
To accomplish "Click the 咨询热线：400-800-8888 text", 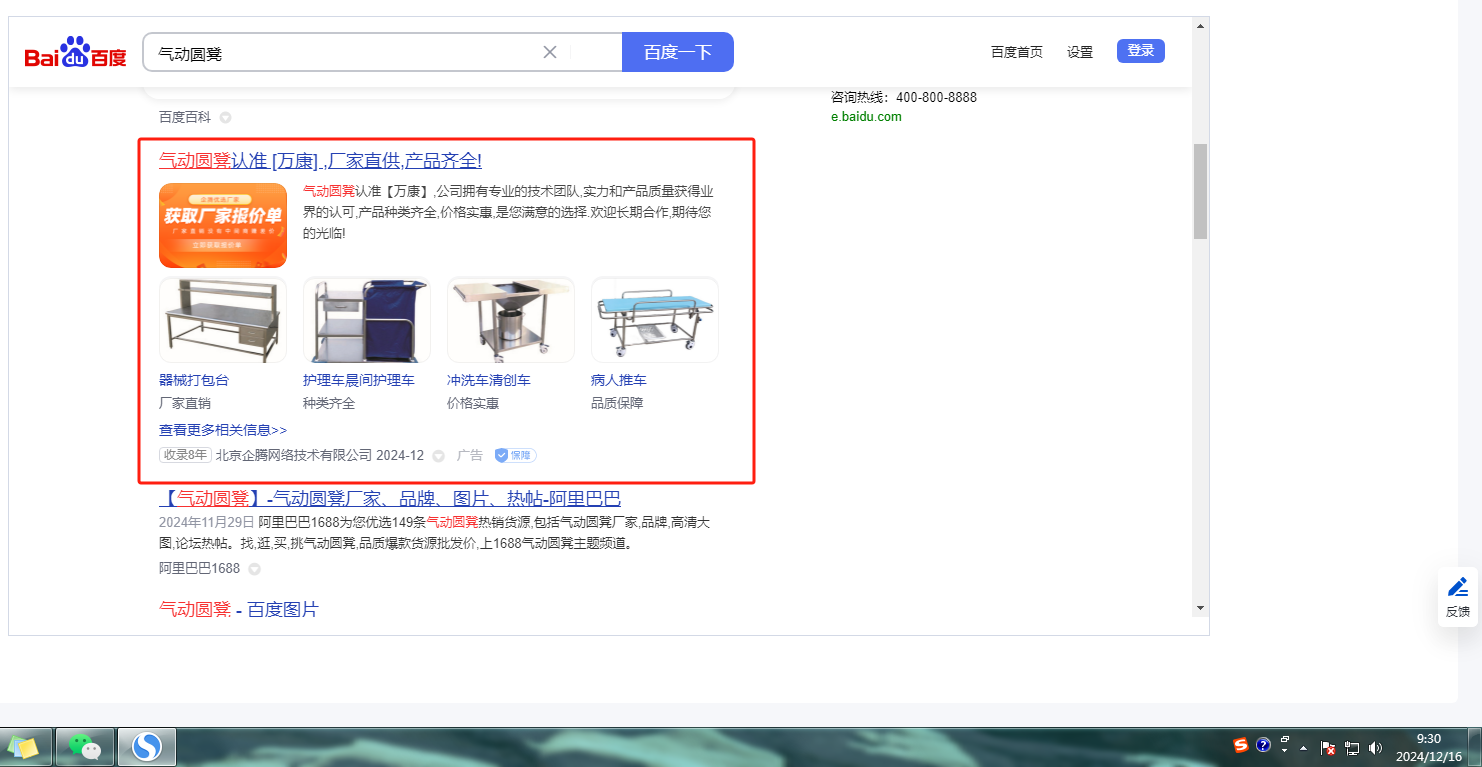I will (904, 97).
